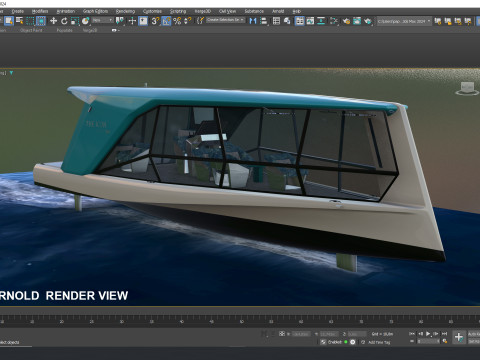Activate the Select and Move tool

coord(53,21)
